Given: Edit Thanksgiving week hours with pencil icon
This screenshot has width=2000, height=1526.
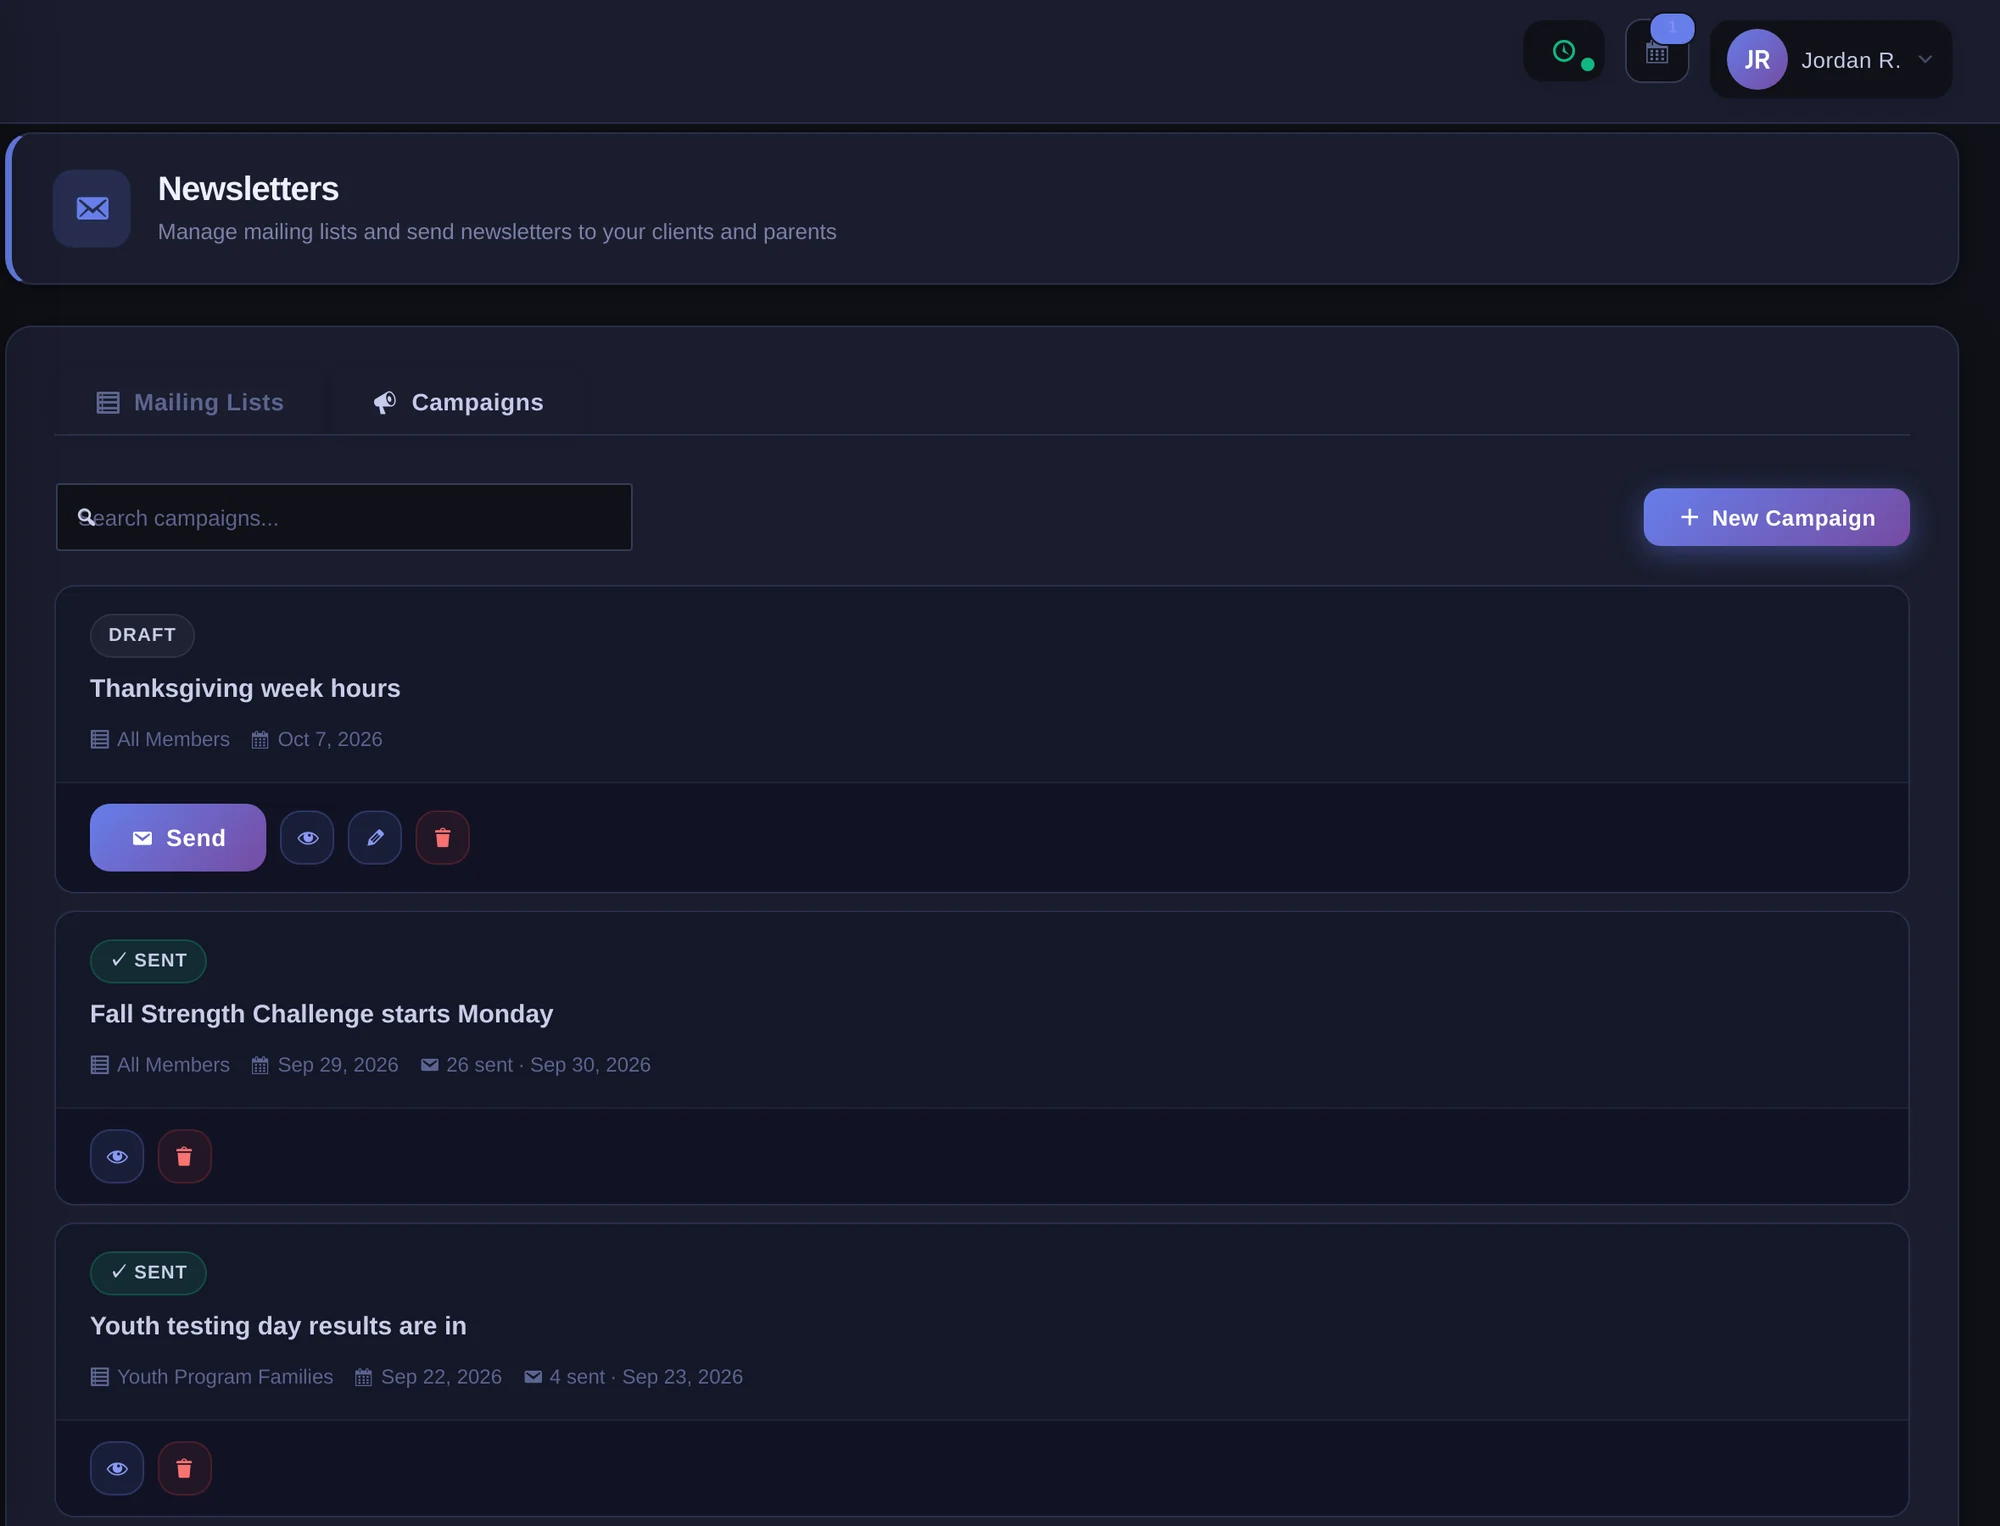Looking at the screenshot, I should [375, 838].
